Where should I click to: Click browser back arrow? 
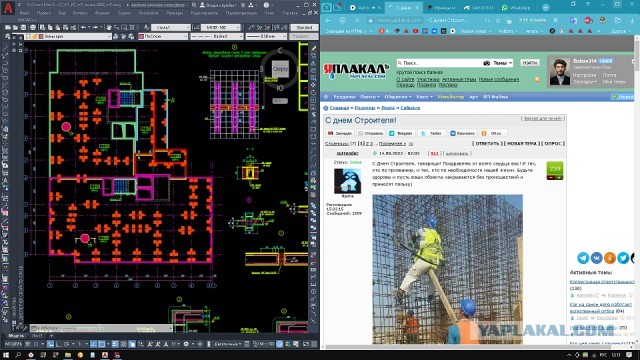click(x=329, y=20)
